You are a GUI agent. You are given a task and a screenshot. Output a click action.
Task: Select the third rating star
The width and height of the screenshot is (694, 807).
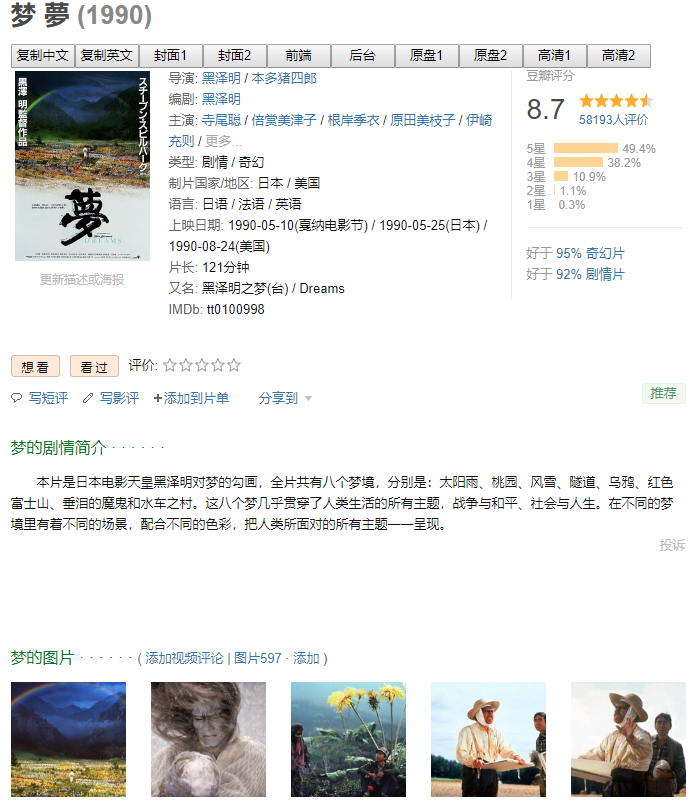(202, 365)
